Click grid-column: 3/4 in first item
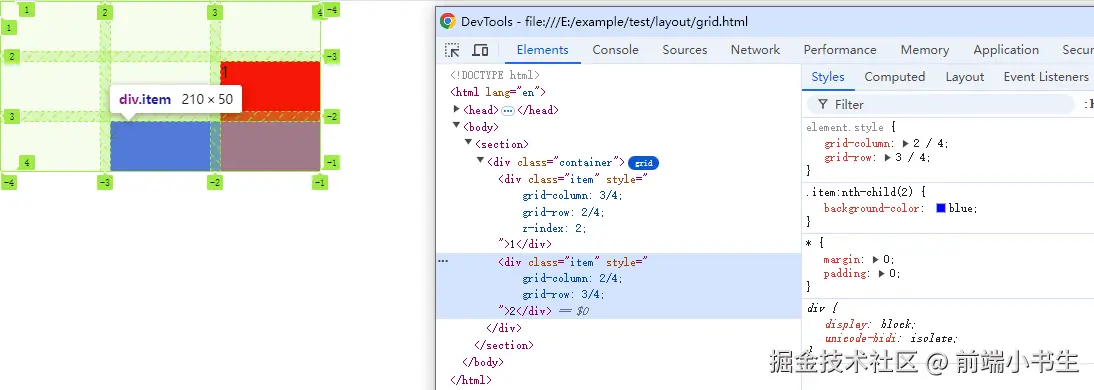Image resolution: width=1094 pixels, height=390 pixels. [572, 195]
